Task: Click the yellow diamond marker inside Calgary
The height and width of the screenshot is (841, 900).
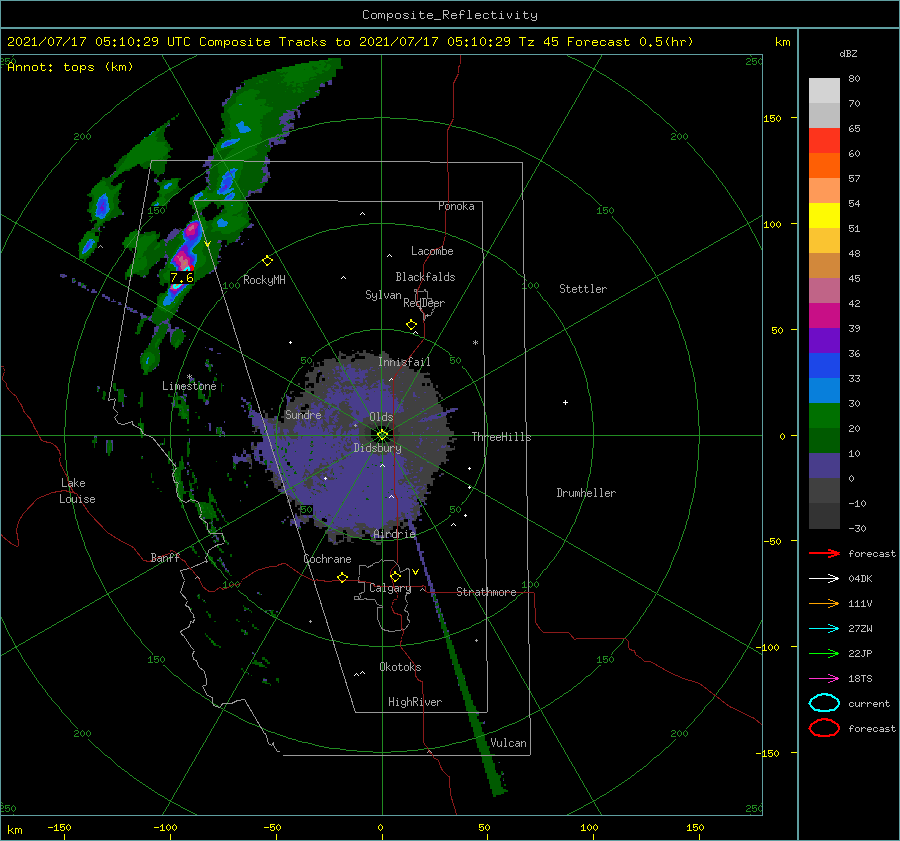Action: [x=395, y=576]
